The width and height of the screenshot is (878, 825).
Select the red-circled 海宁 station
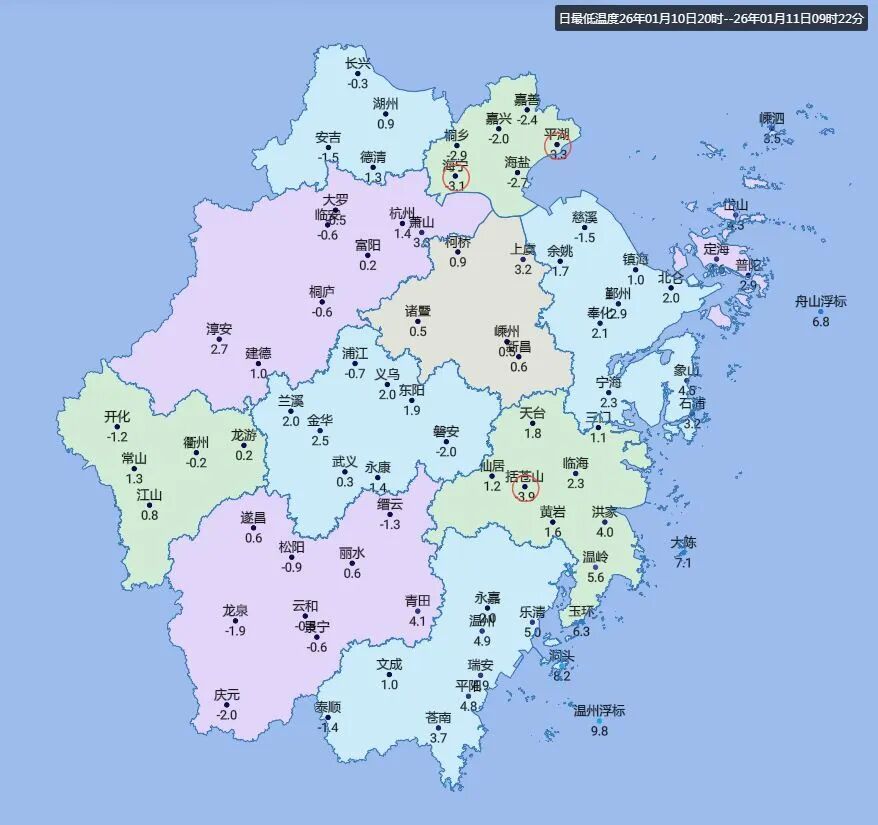455,174
